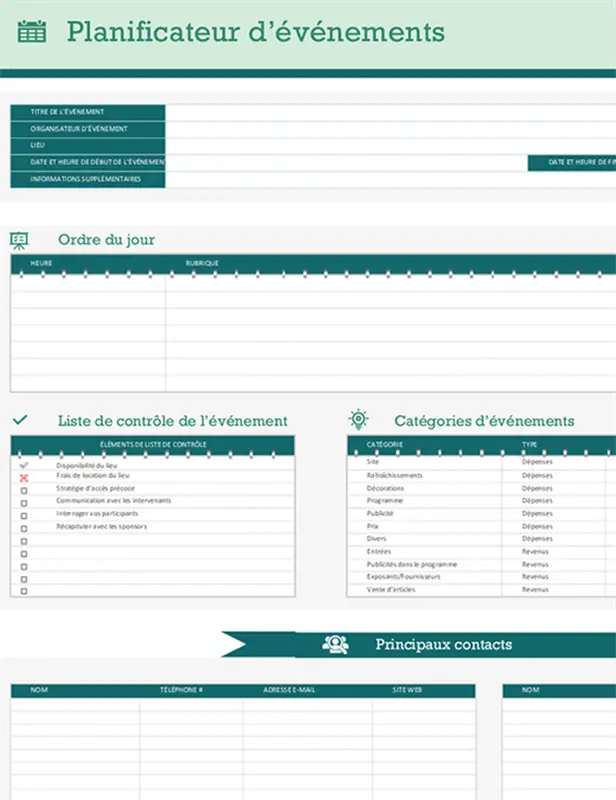Click the RUBRIQUE column header
616x800 pixels.
coord(202,263)
